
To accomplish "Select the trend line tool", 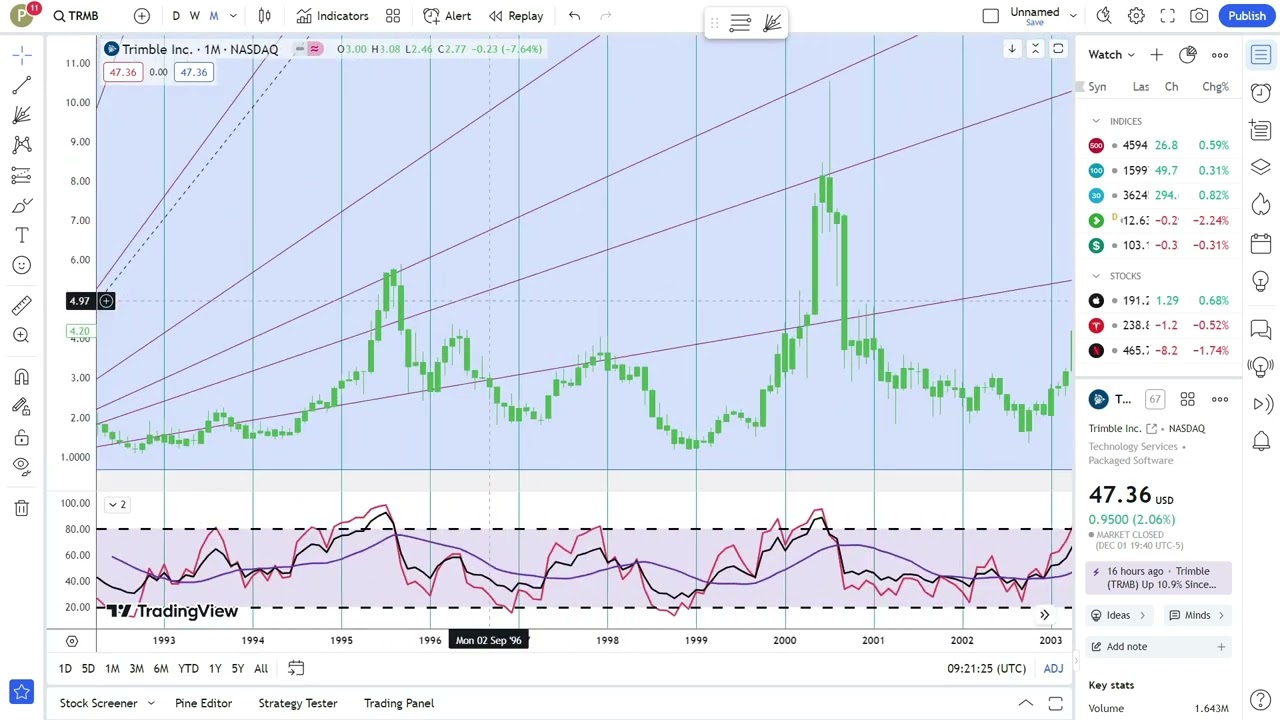I will pos(22,86).
